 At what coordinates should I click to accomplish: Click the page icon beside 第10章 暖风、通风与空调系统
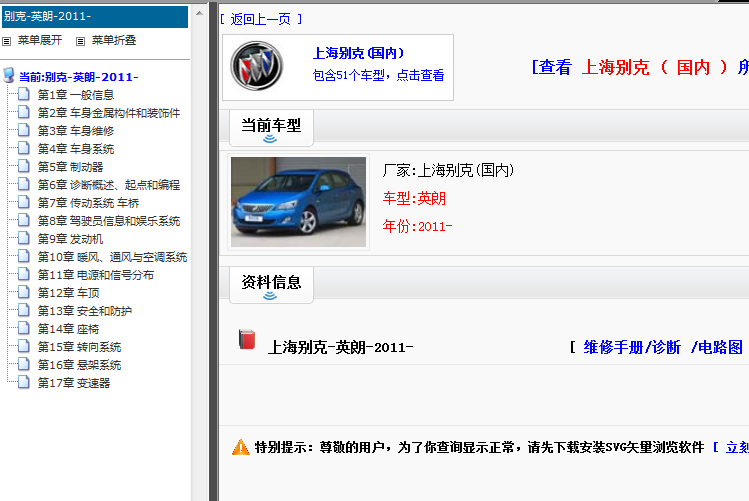23,256
